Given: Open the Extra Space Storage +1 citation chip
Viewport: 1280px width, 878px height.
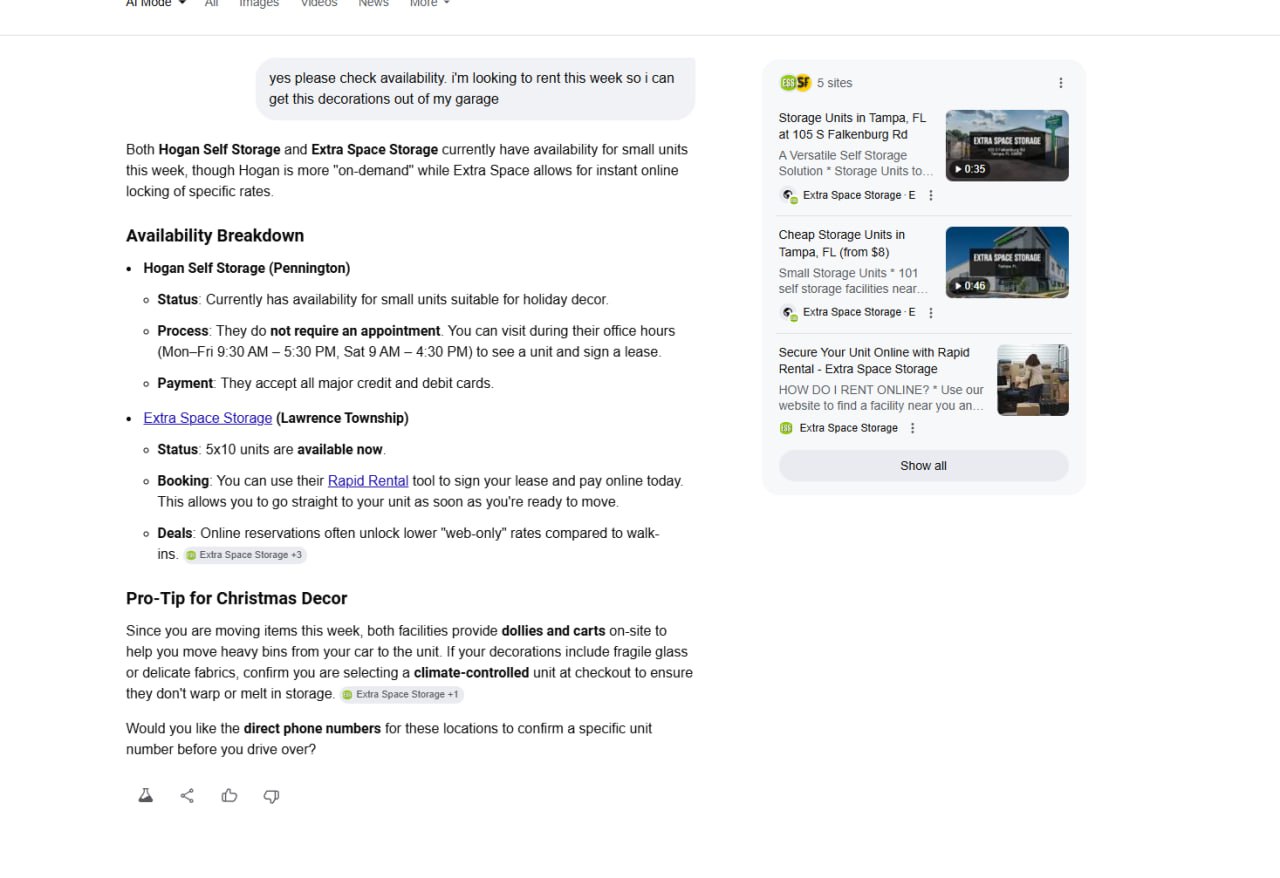Looking at the screenshot, I should pos(401,694).
